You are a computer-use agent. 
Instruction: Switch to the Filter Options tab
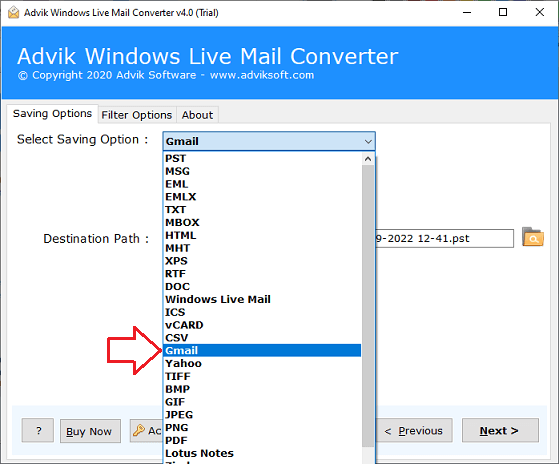tap(137, 115)
